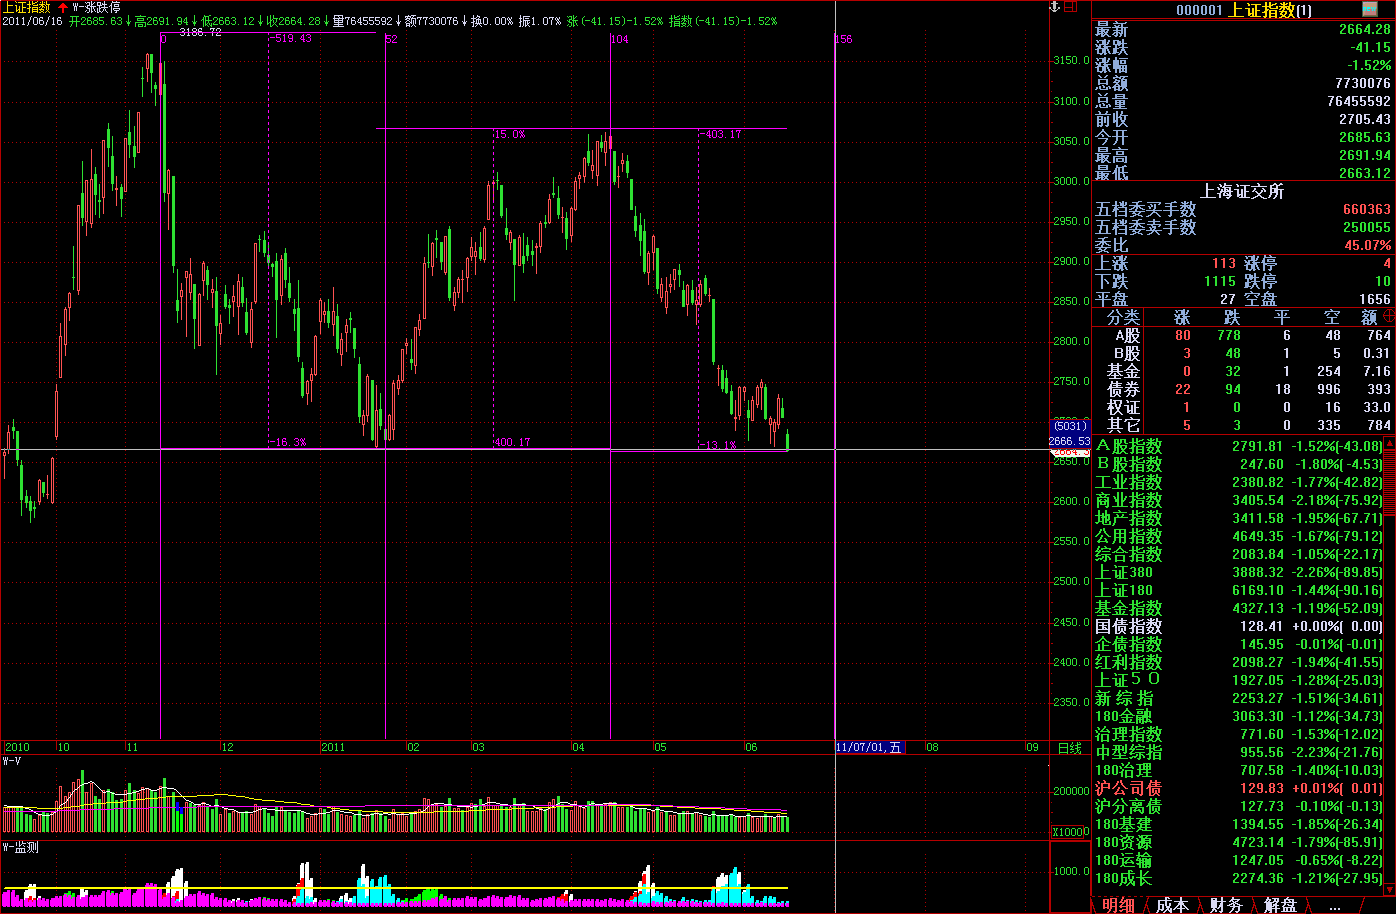This screenshot has width=1396, height=914.
Task: Click the scroll-down arrow of the index list
Action: (1389, 889)
